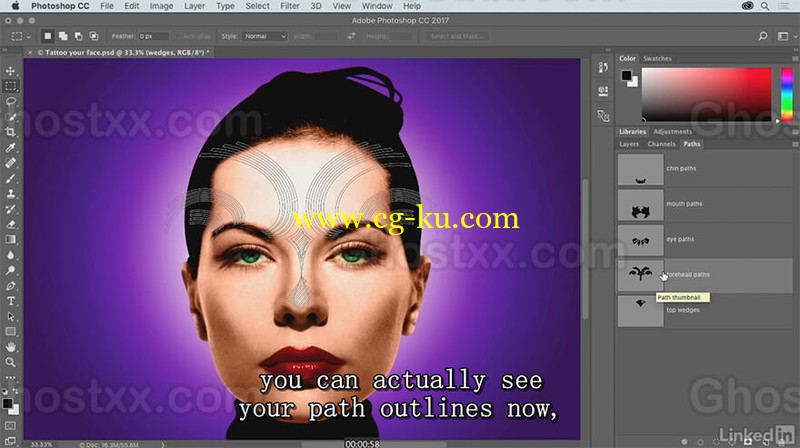Image resolution: width=800 pixels, height=448 pixels.
Task: Switch to the Libraries tab
Action: point(632,132)
